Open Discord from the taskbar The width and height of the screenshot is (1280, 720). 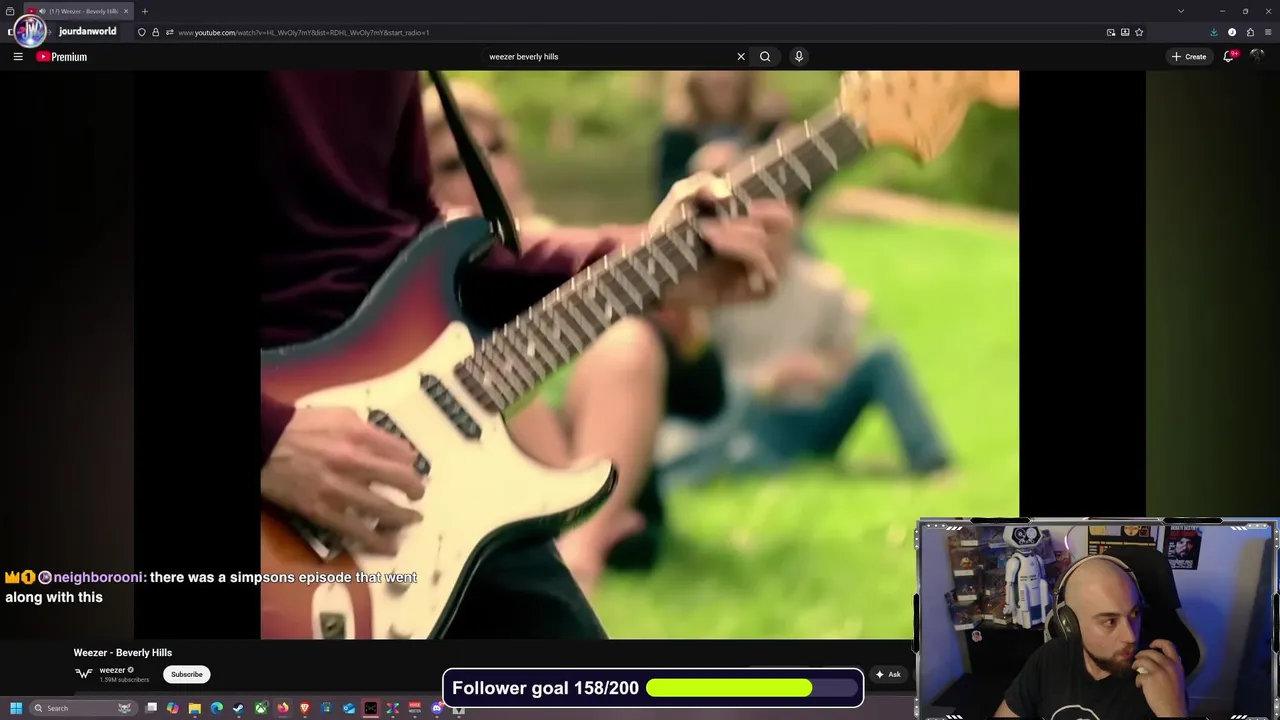coord(437,708)
